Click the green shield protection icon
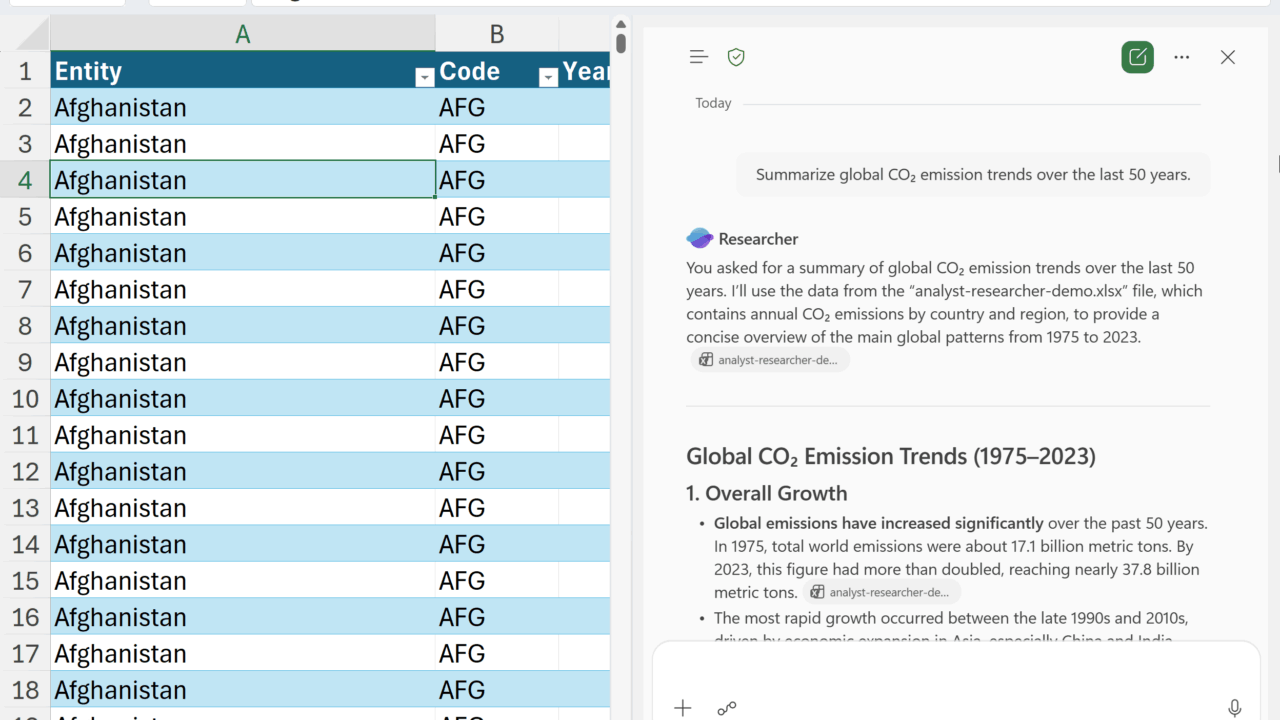 [x=736, y=57]
